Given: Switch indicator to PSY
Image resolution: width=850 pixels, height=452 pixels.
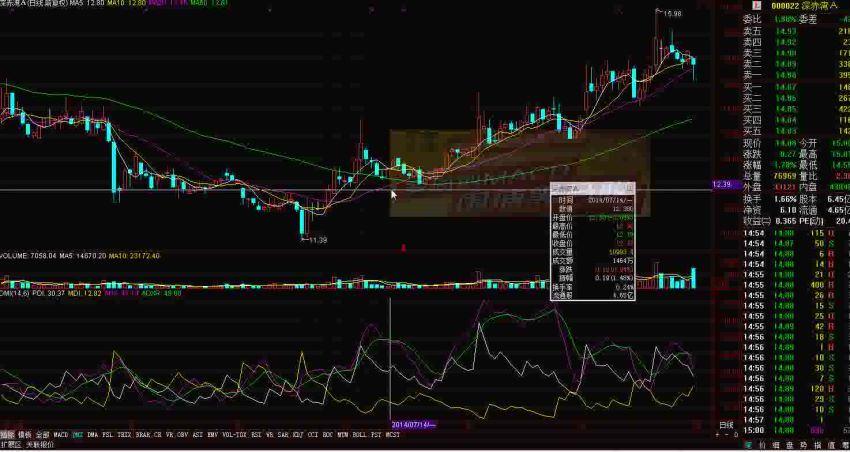Looking at the screenshot, I should point(376,435).
